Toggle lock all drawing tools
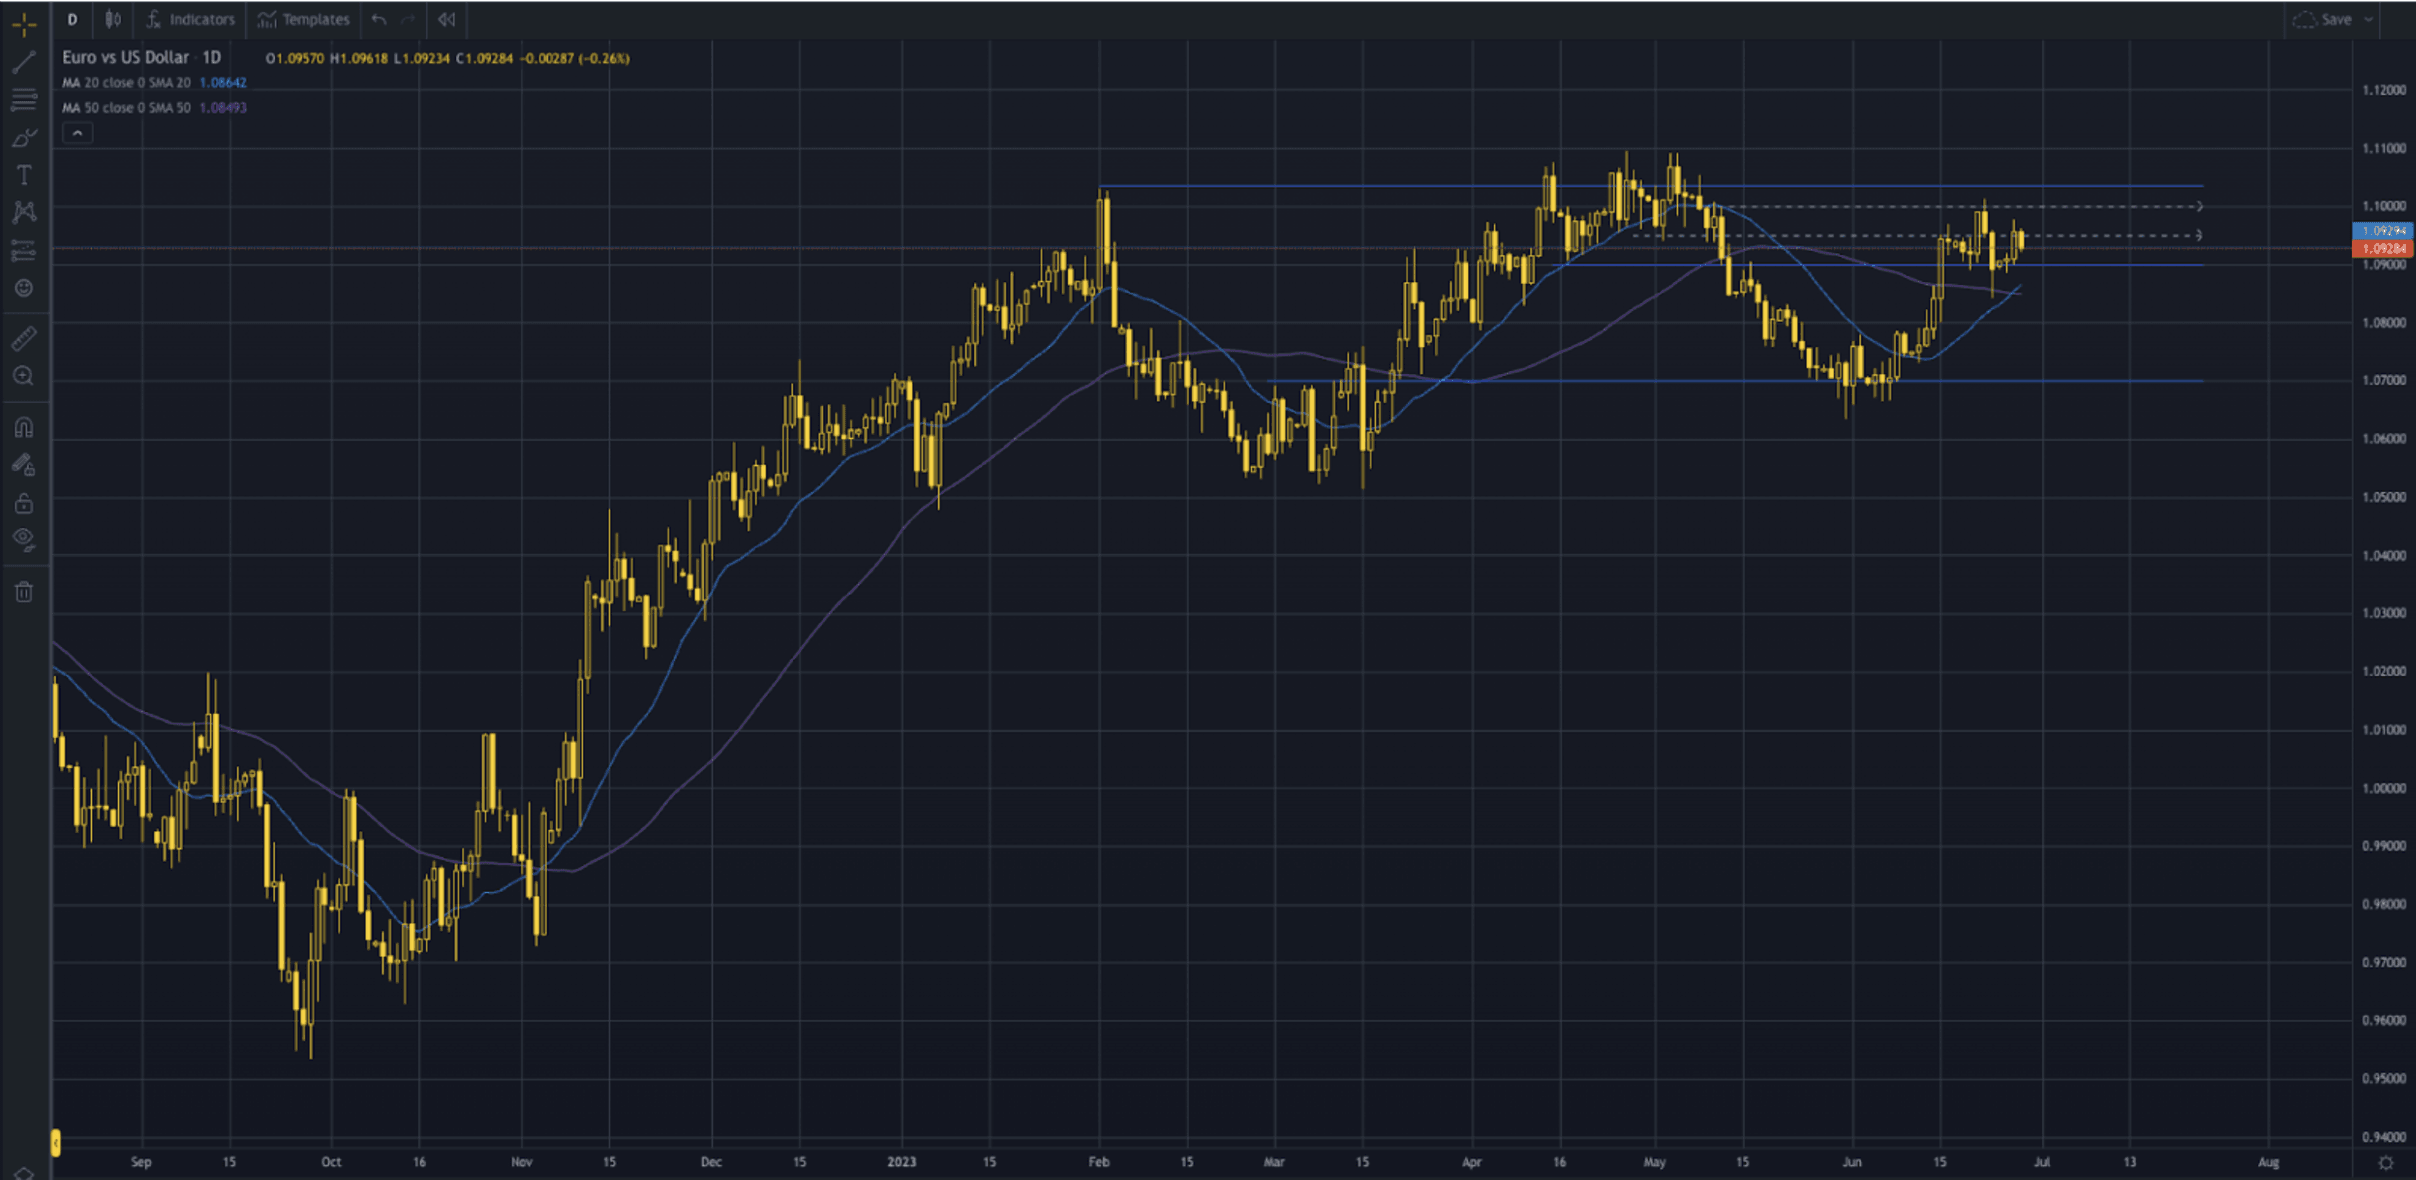Viewport: 2416px width, 1180px height. pos(24,503)
